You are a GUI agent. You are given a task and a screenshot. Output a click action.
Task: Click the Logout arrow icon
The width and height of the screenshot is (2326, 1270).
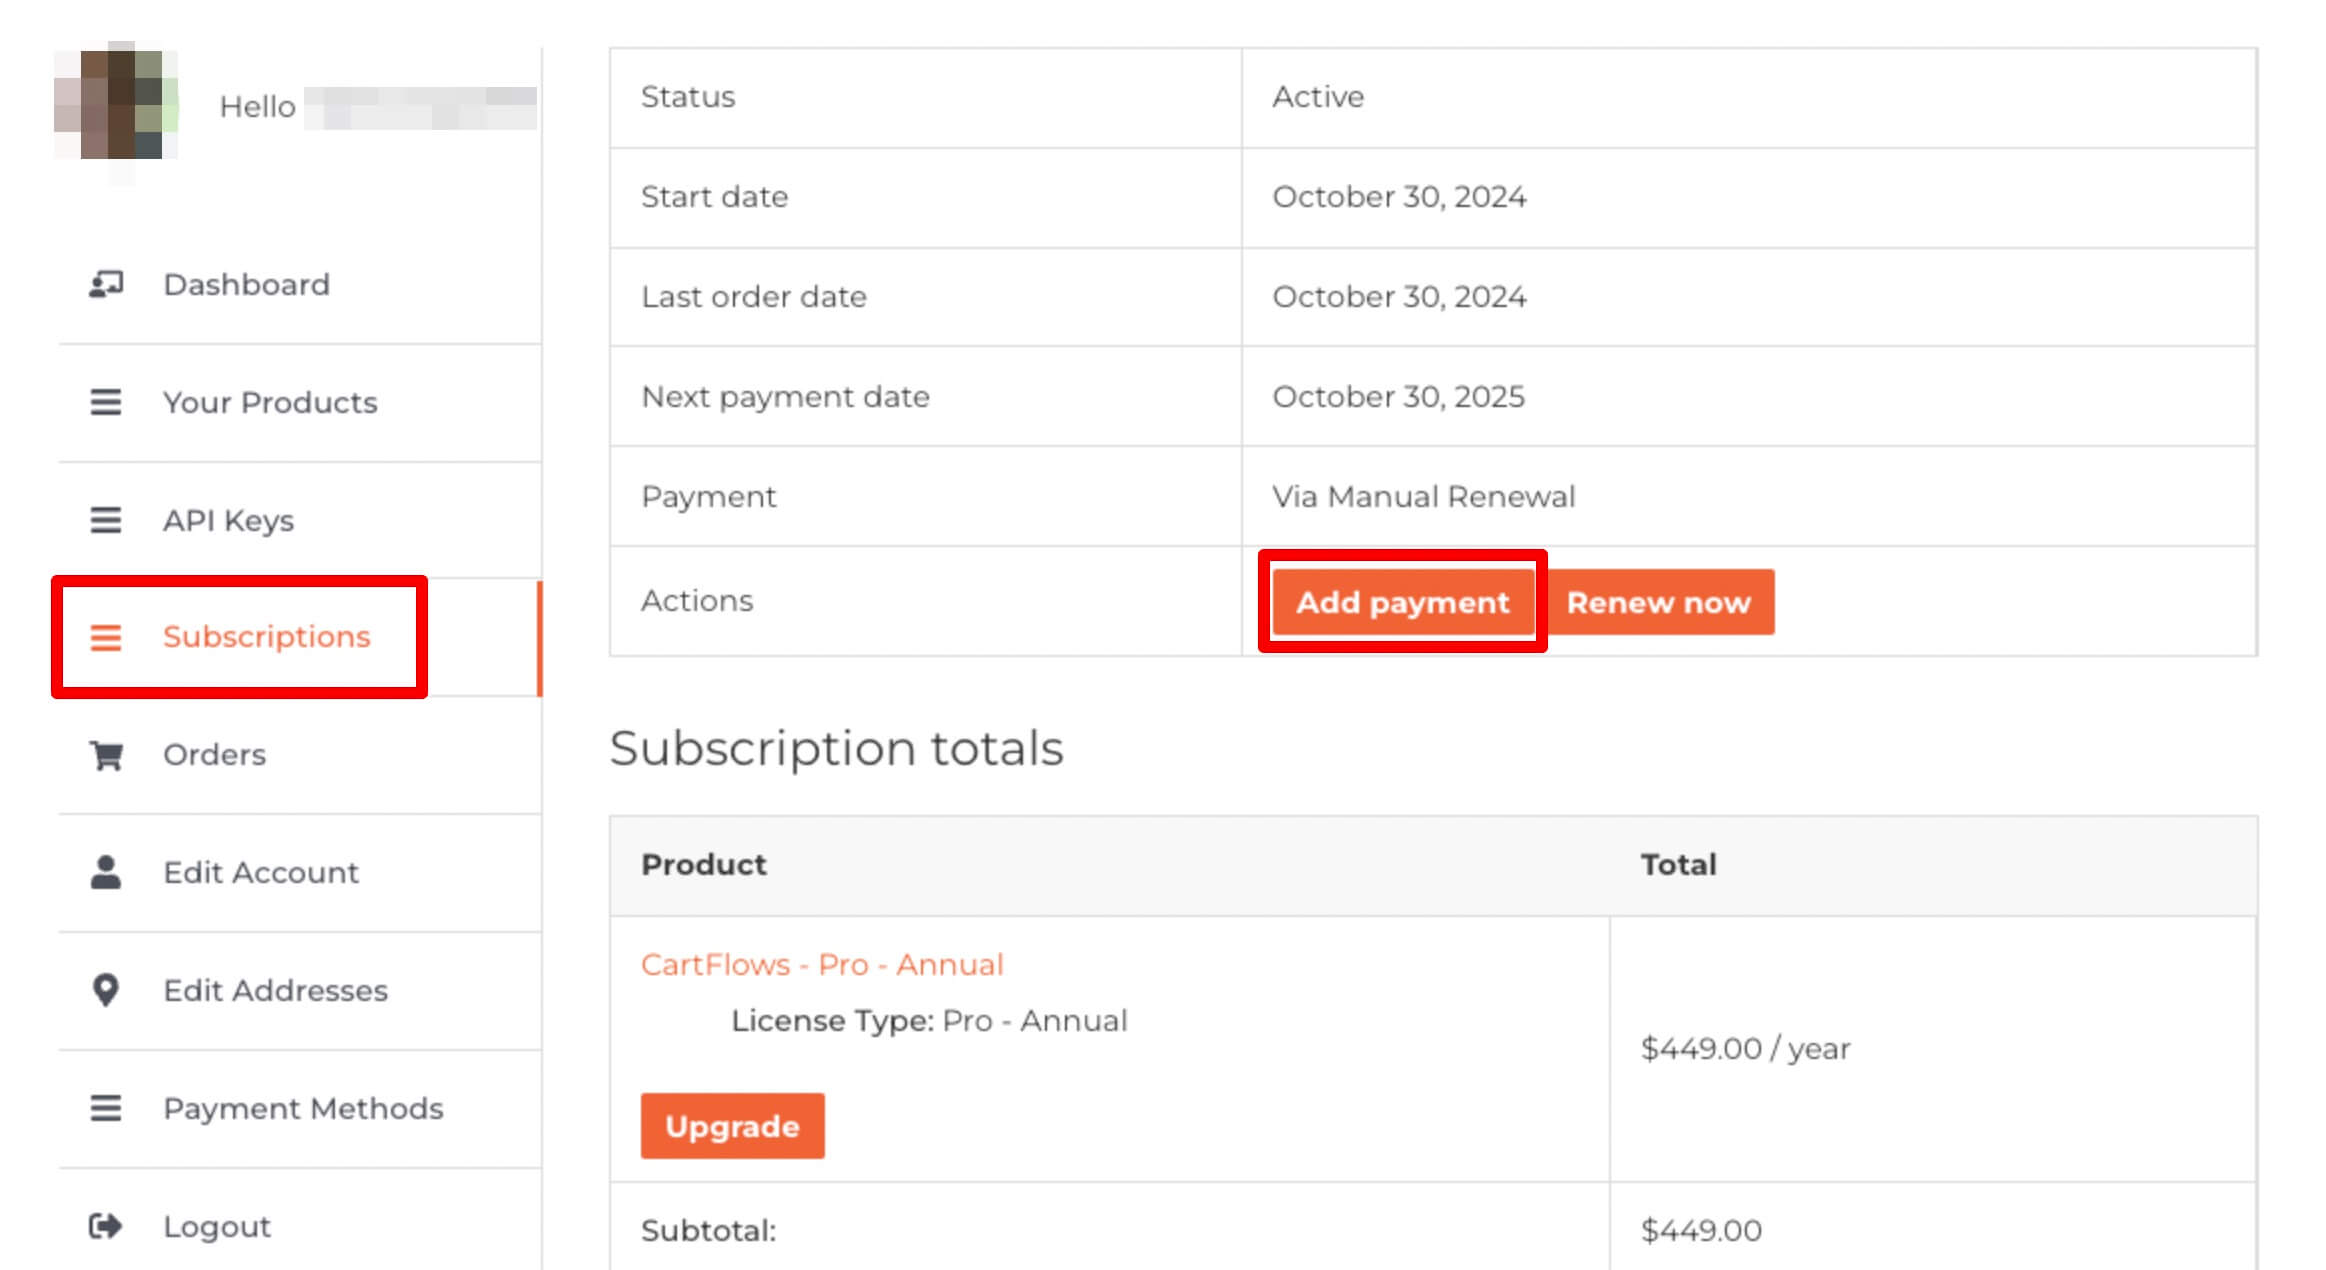pos(106,1226)
